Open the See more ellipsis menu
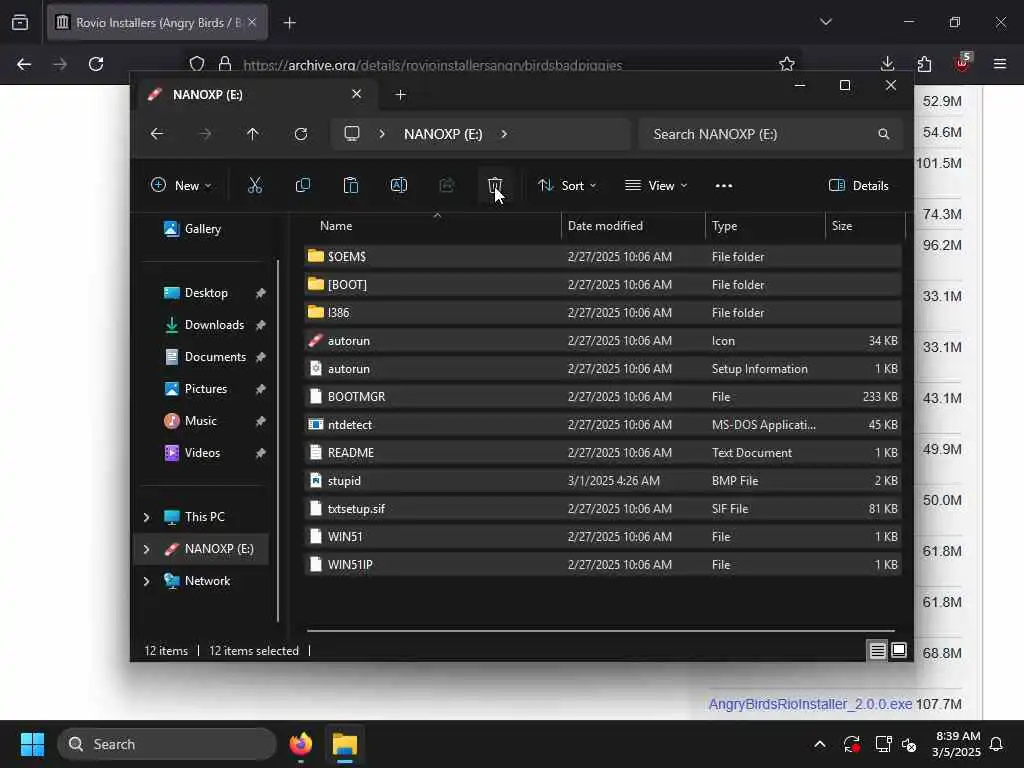The width and height of the screenshot is (1024, 768). (724, 185)
